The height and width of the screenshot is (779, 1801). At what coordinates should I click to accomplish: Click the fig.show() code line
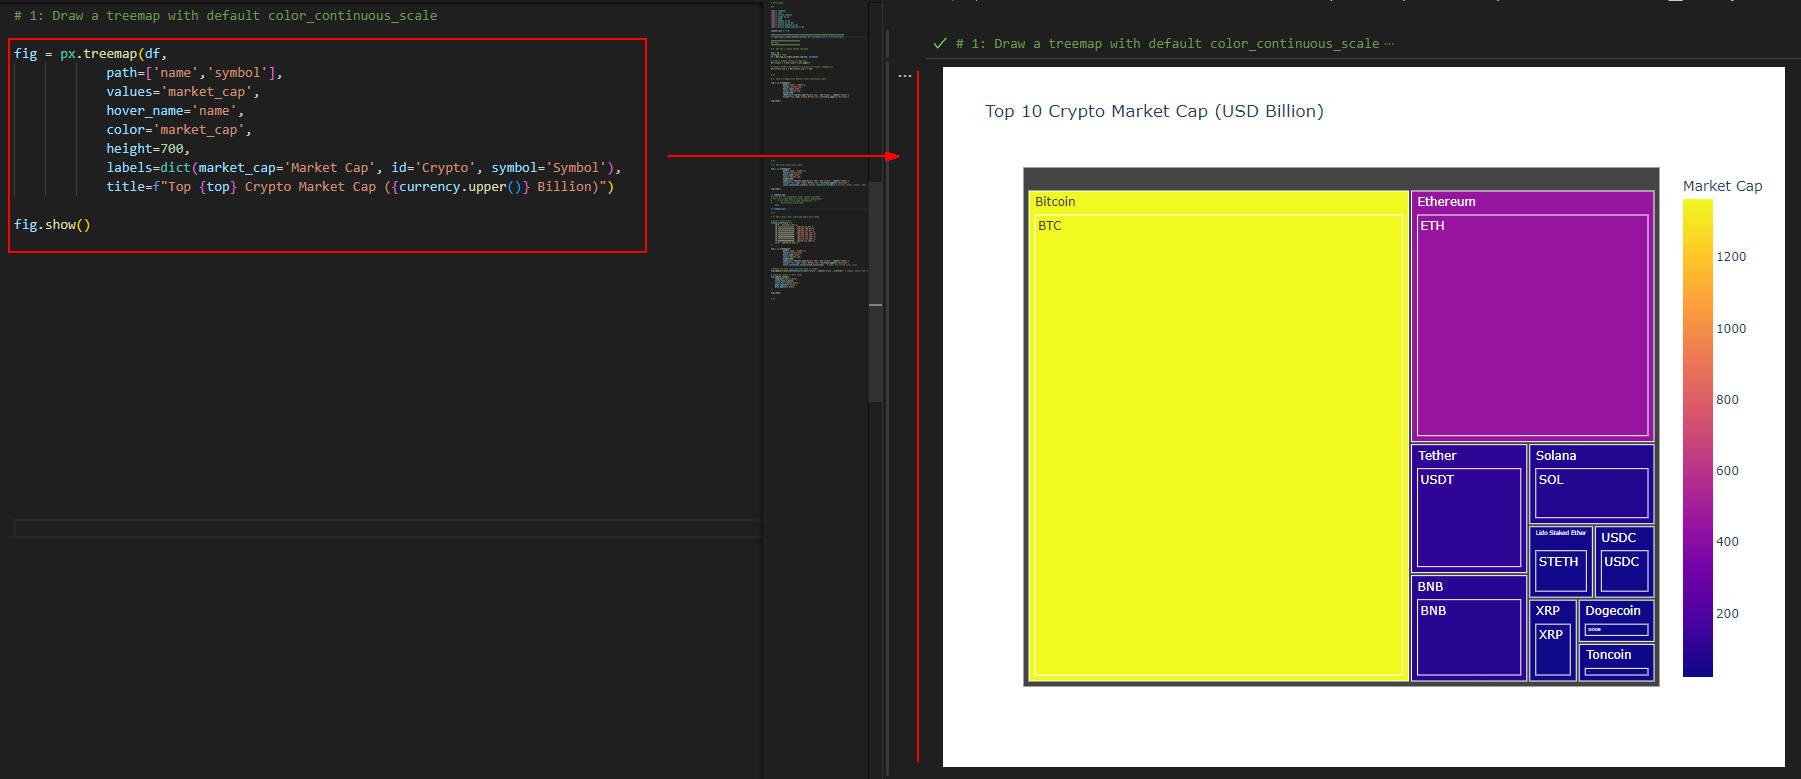pos(52,225)
